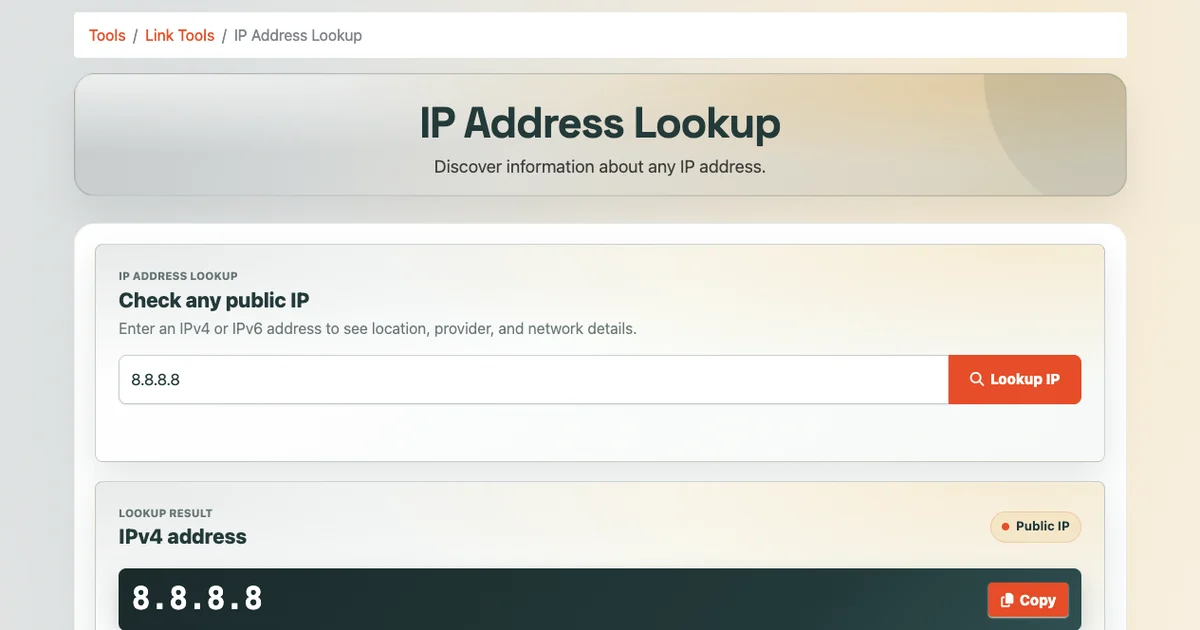Screen dimensions: 1200x630
Task: Click the Lookup IP button
Action: 1014,380
